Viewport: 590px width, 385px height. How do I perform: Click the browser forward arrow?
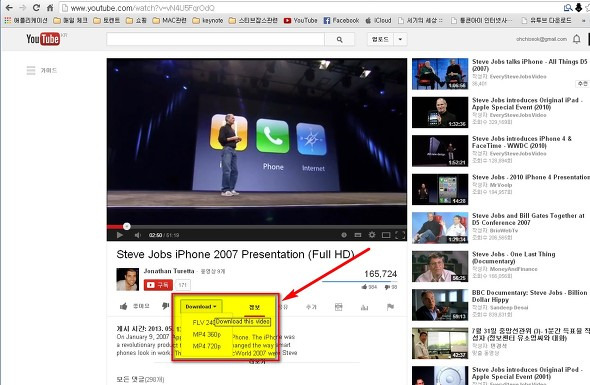(22, 8)
